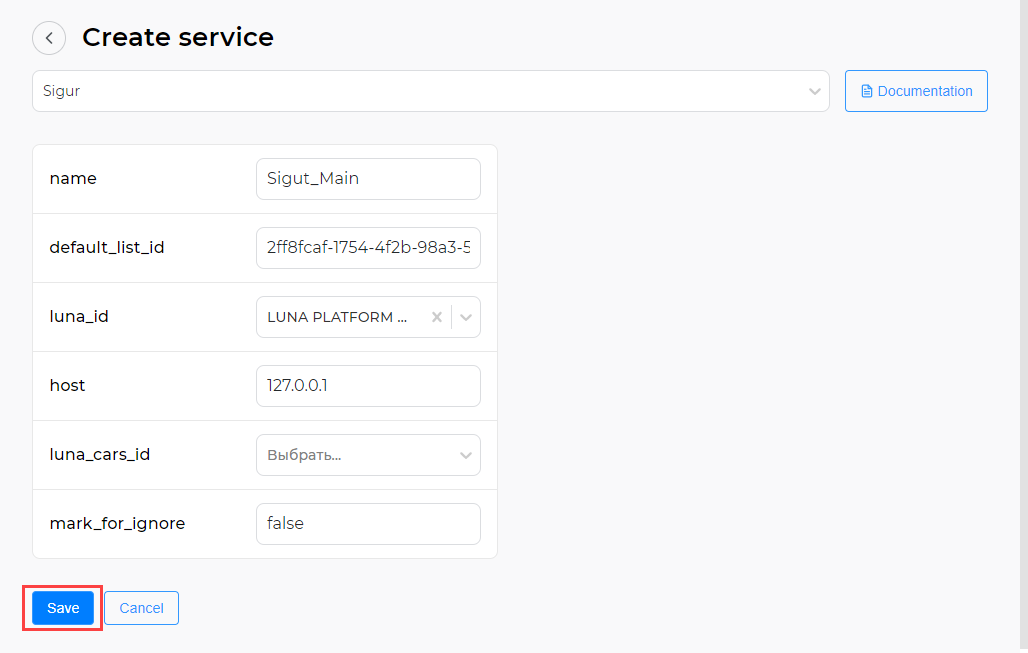The height and width of the screenshot is (653, 1028).
Task: Click the host field showing 127.0.0.1
Action: coord(368,385)
